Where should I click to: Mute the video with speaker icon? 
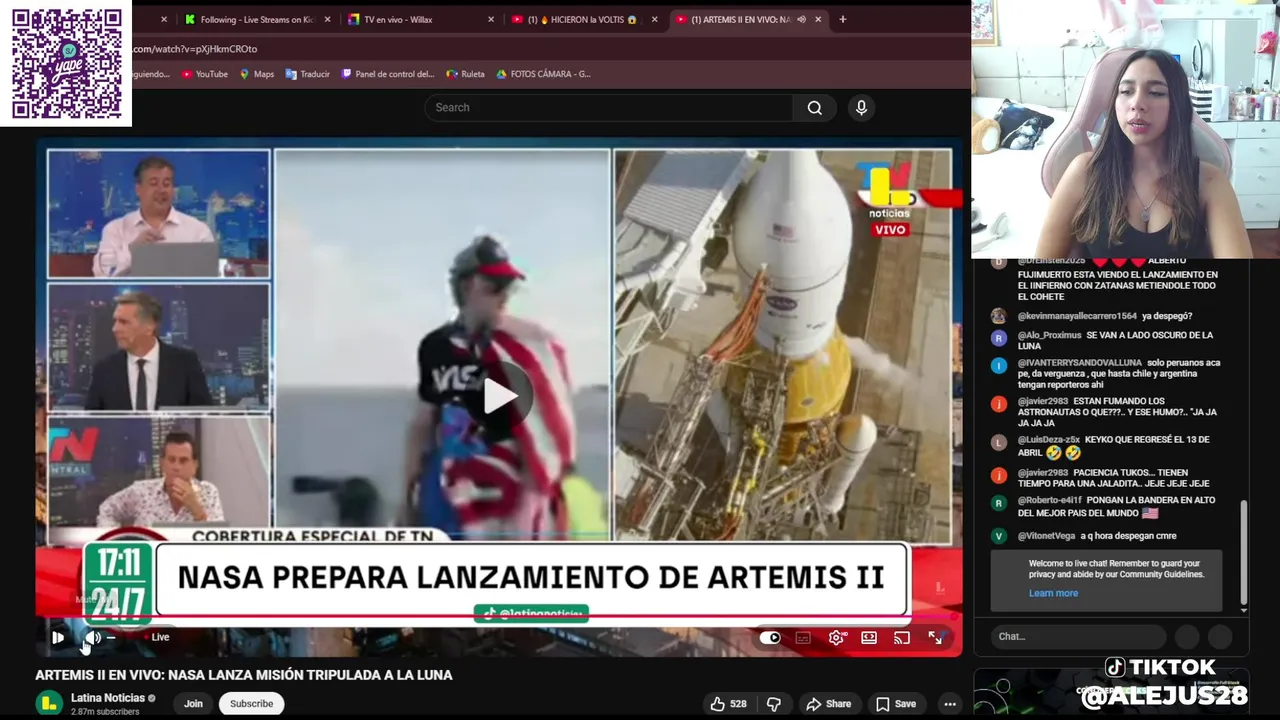[91, 637]
